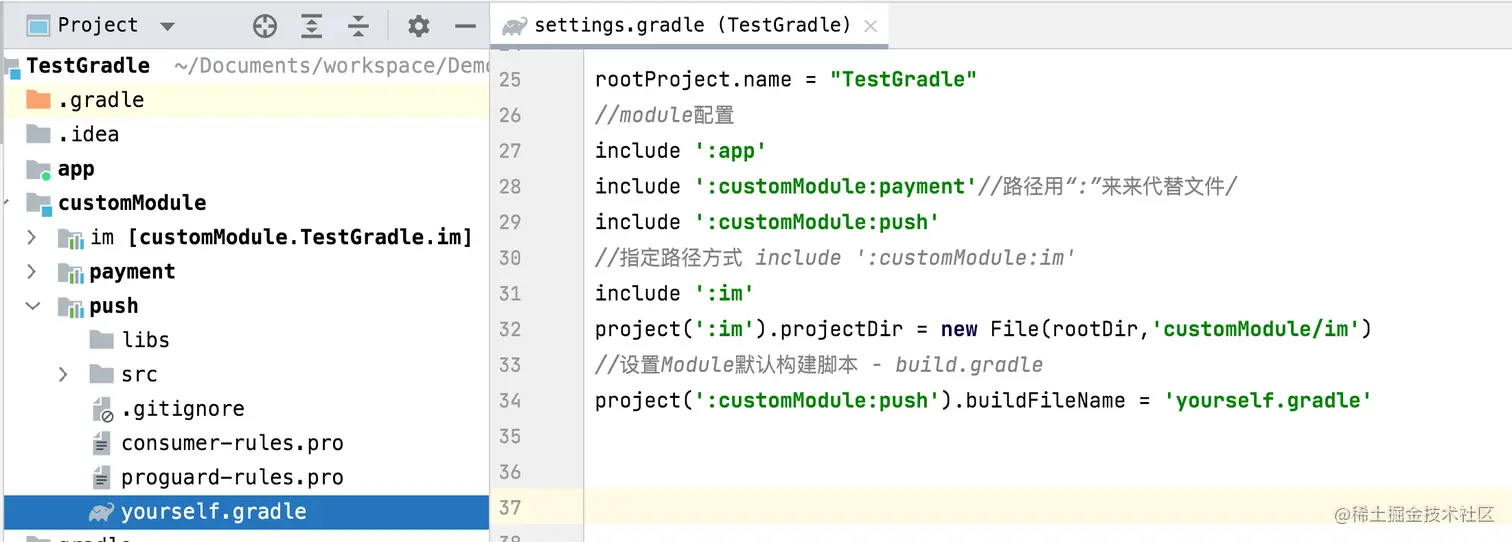Viewport: 1512px width, 542px height.
Task: Click the Collapse All toolbar icon
Action: [358, 27]
